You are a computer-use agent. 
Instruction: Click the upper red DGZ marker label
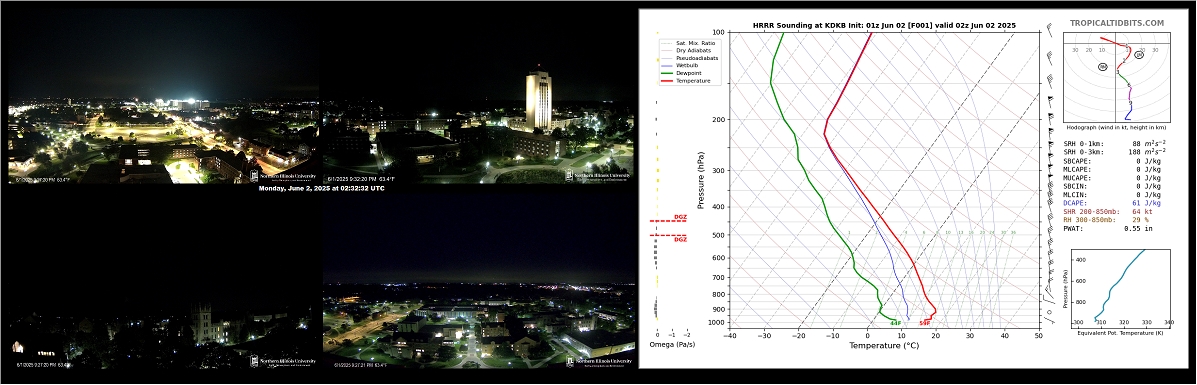(679, 218)
